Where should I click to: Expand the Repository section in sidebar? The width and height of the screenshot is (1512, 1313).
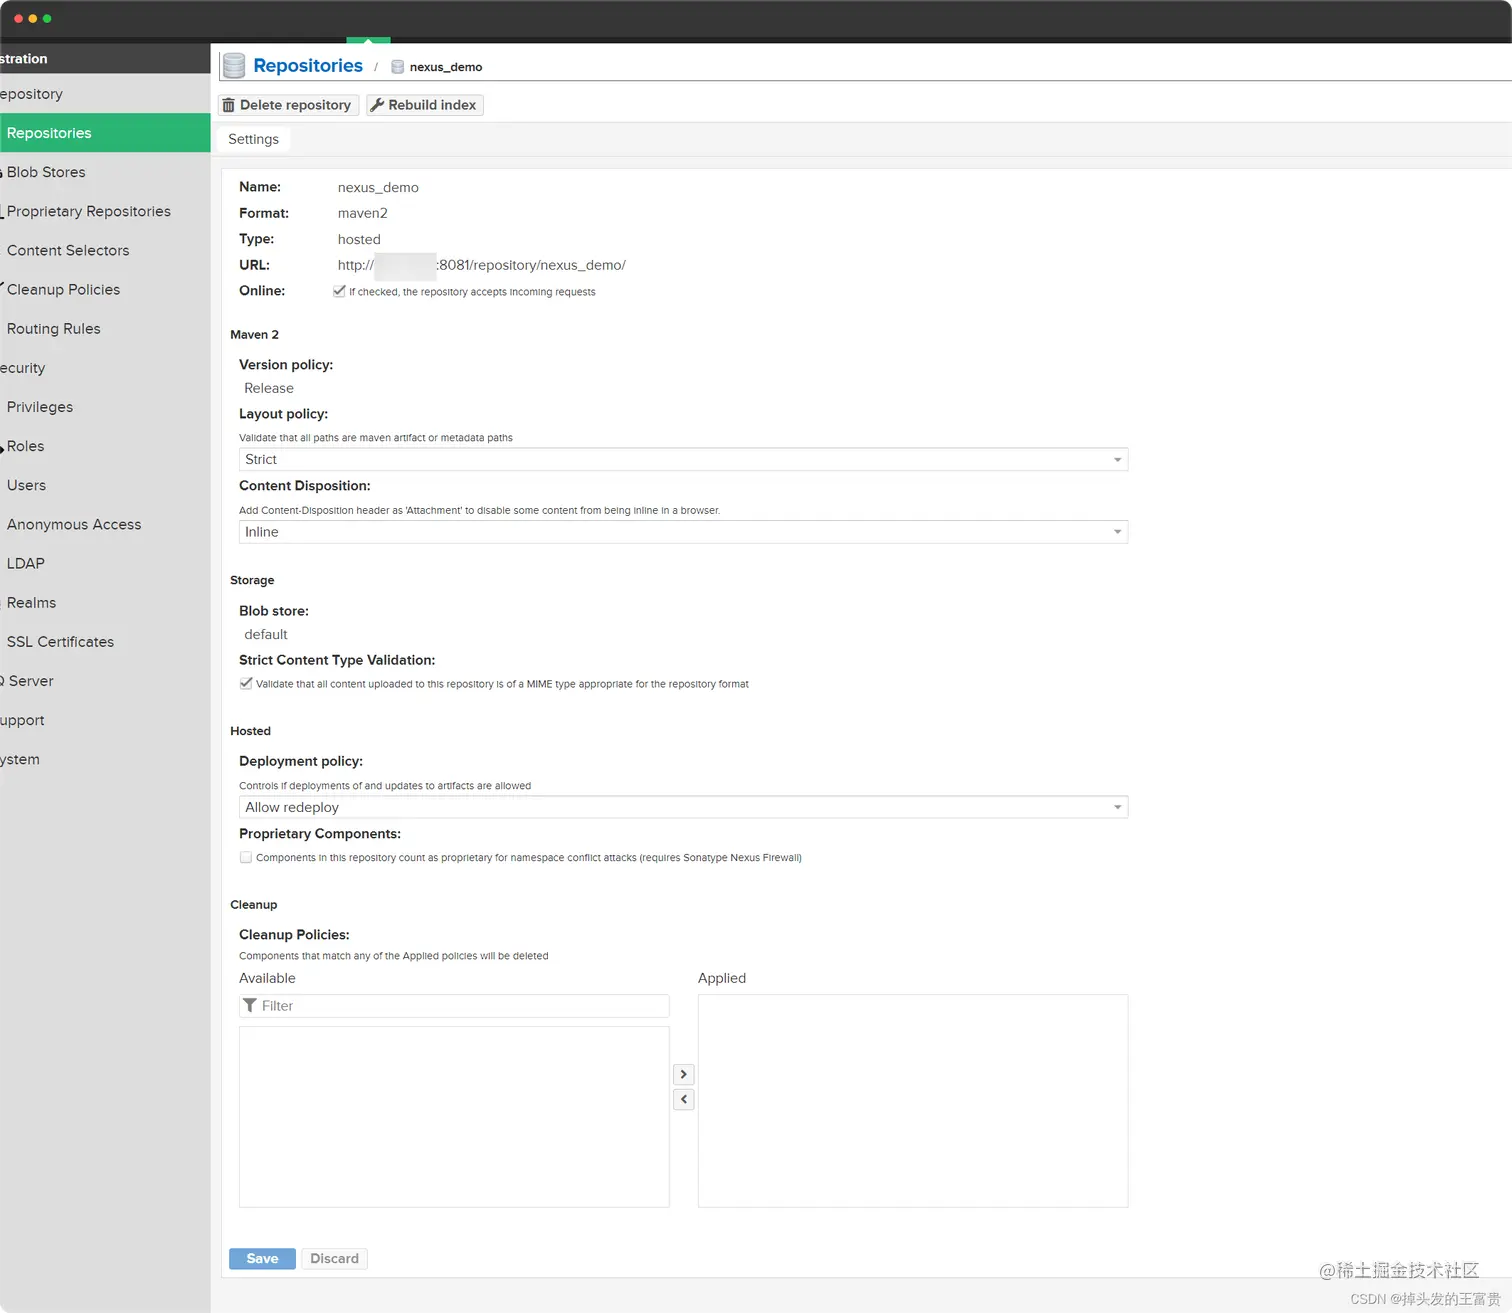coord(105,94)
